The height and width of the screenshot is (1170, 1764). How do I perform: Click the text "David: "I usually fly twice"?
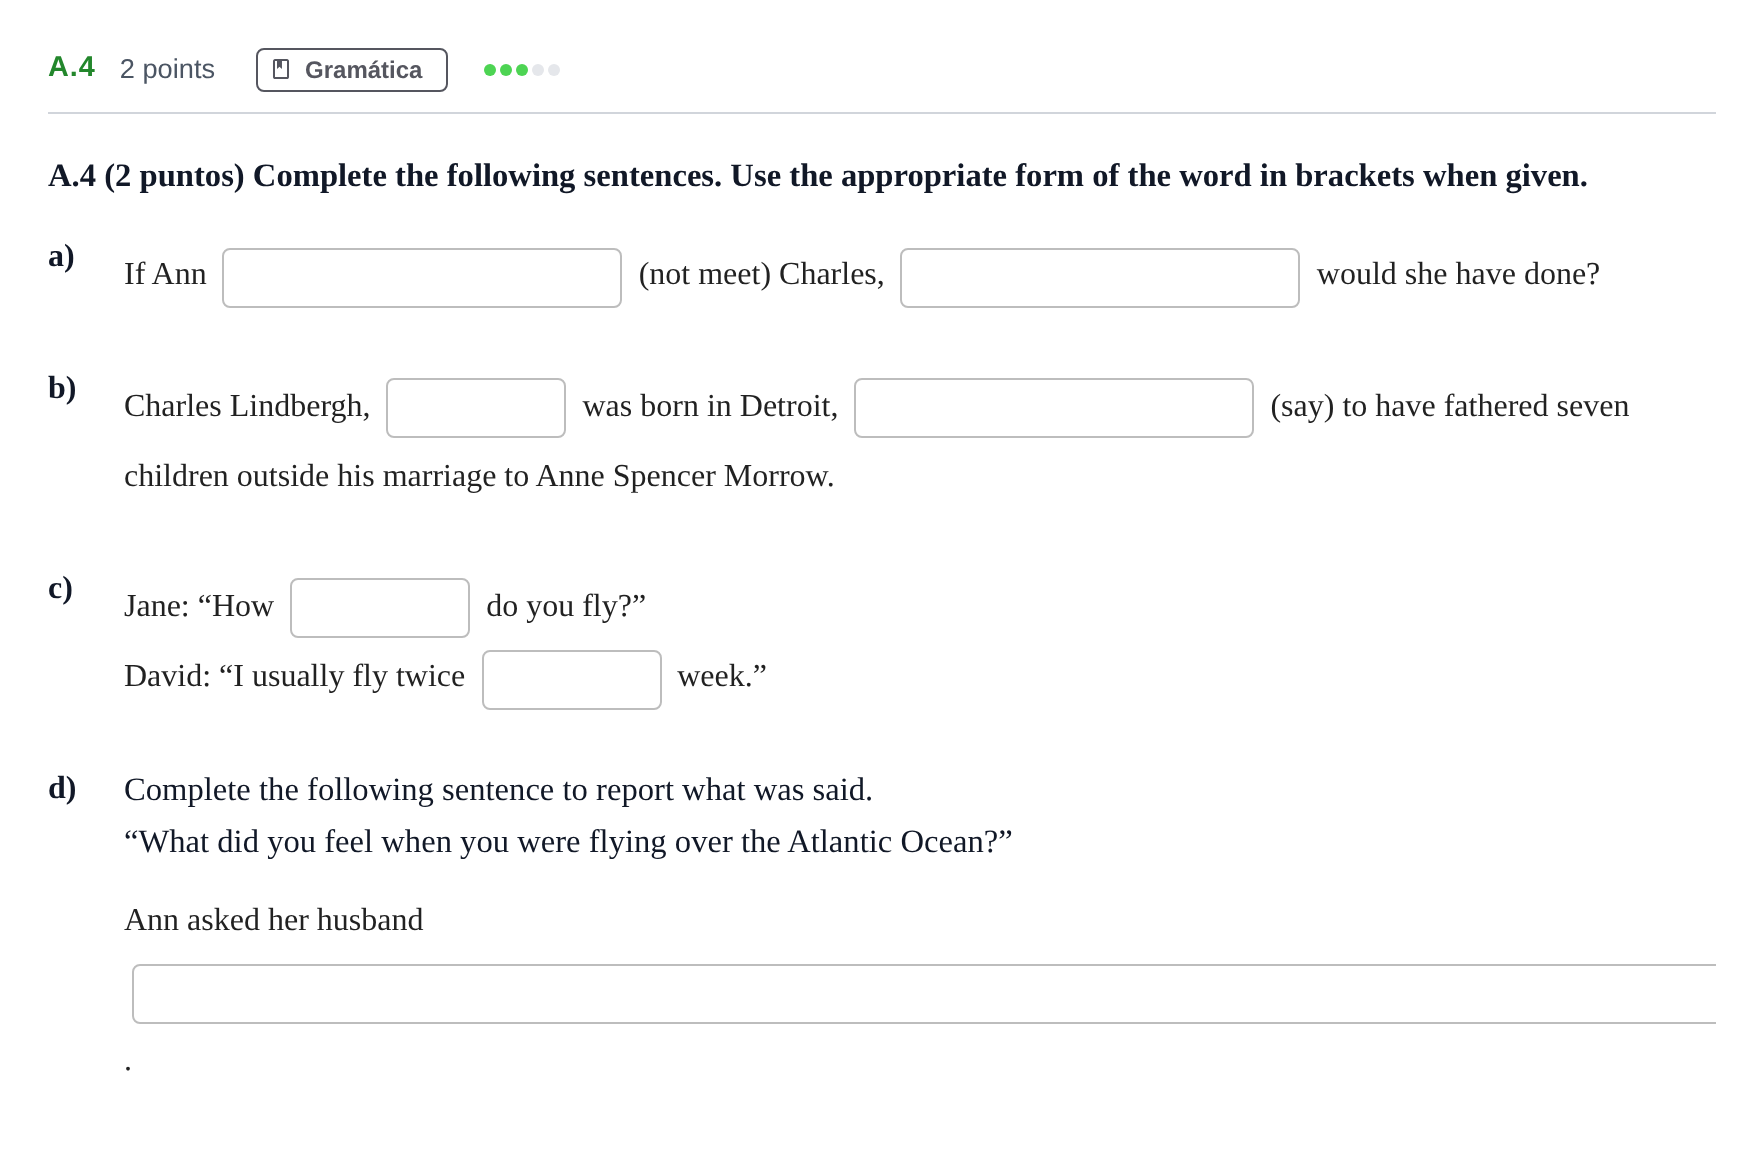tap(294, 676)
